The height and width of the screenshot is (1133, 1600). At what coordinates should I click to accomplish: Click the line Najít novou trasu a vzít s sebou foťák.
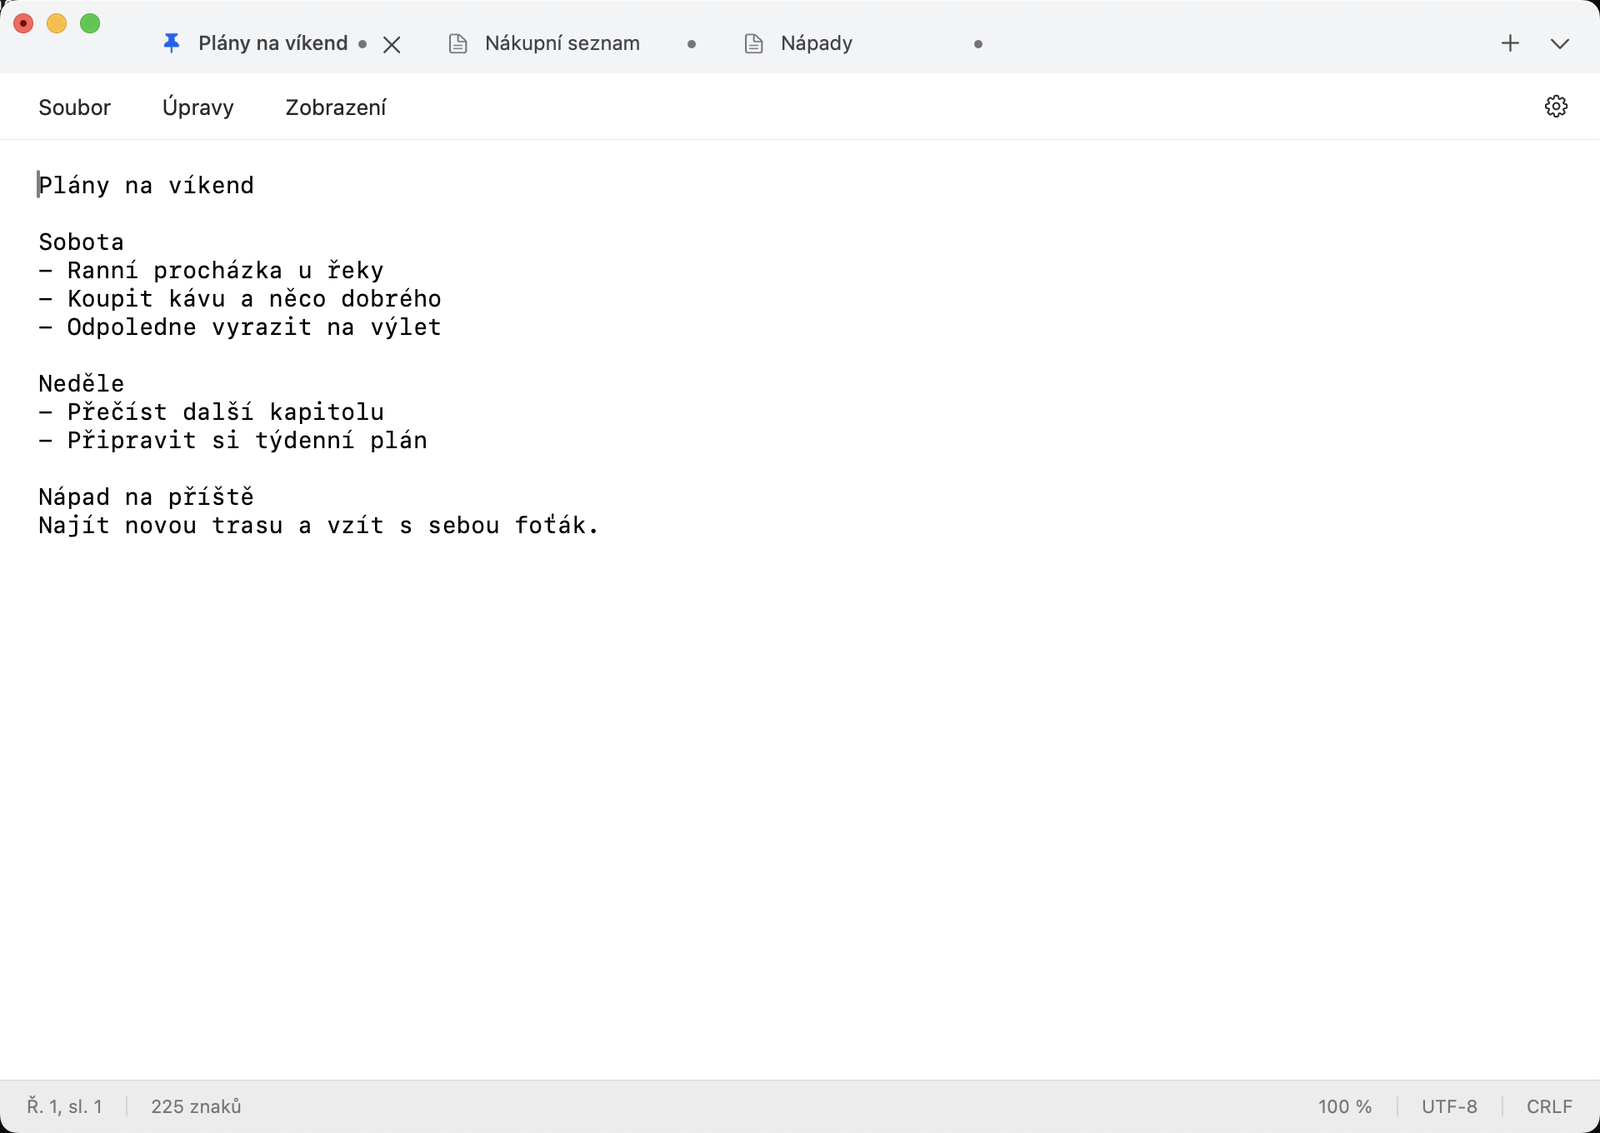point(319,525)
